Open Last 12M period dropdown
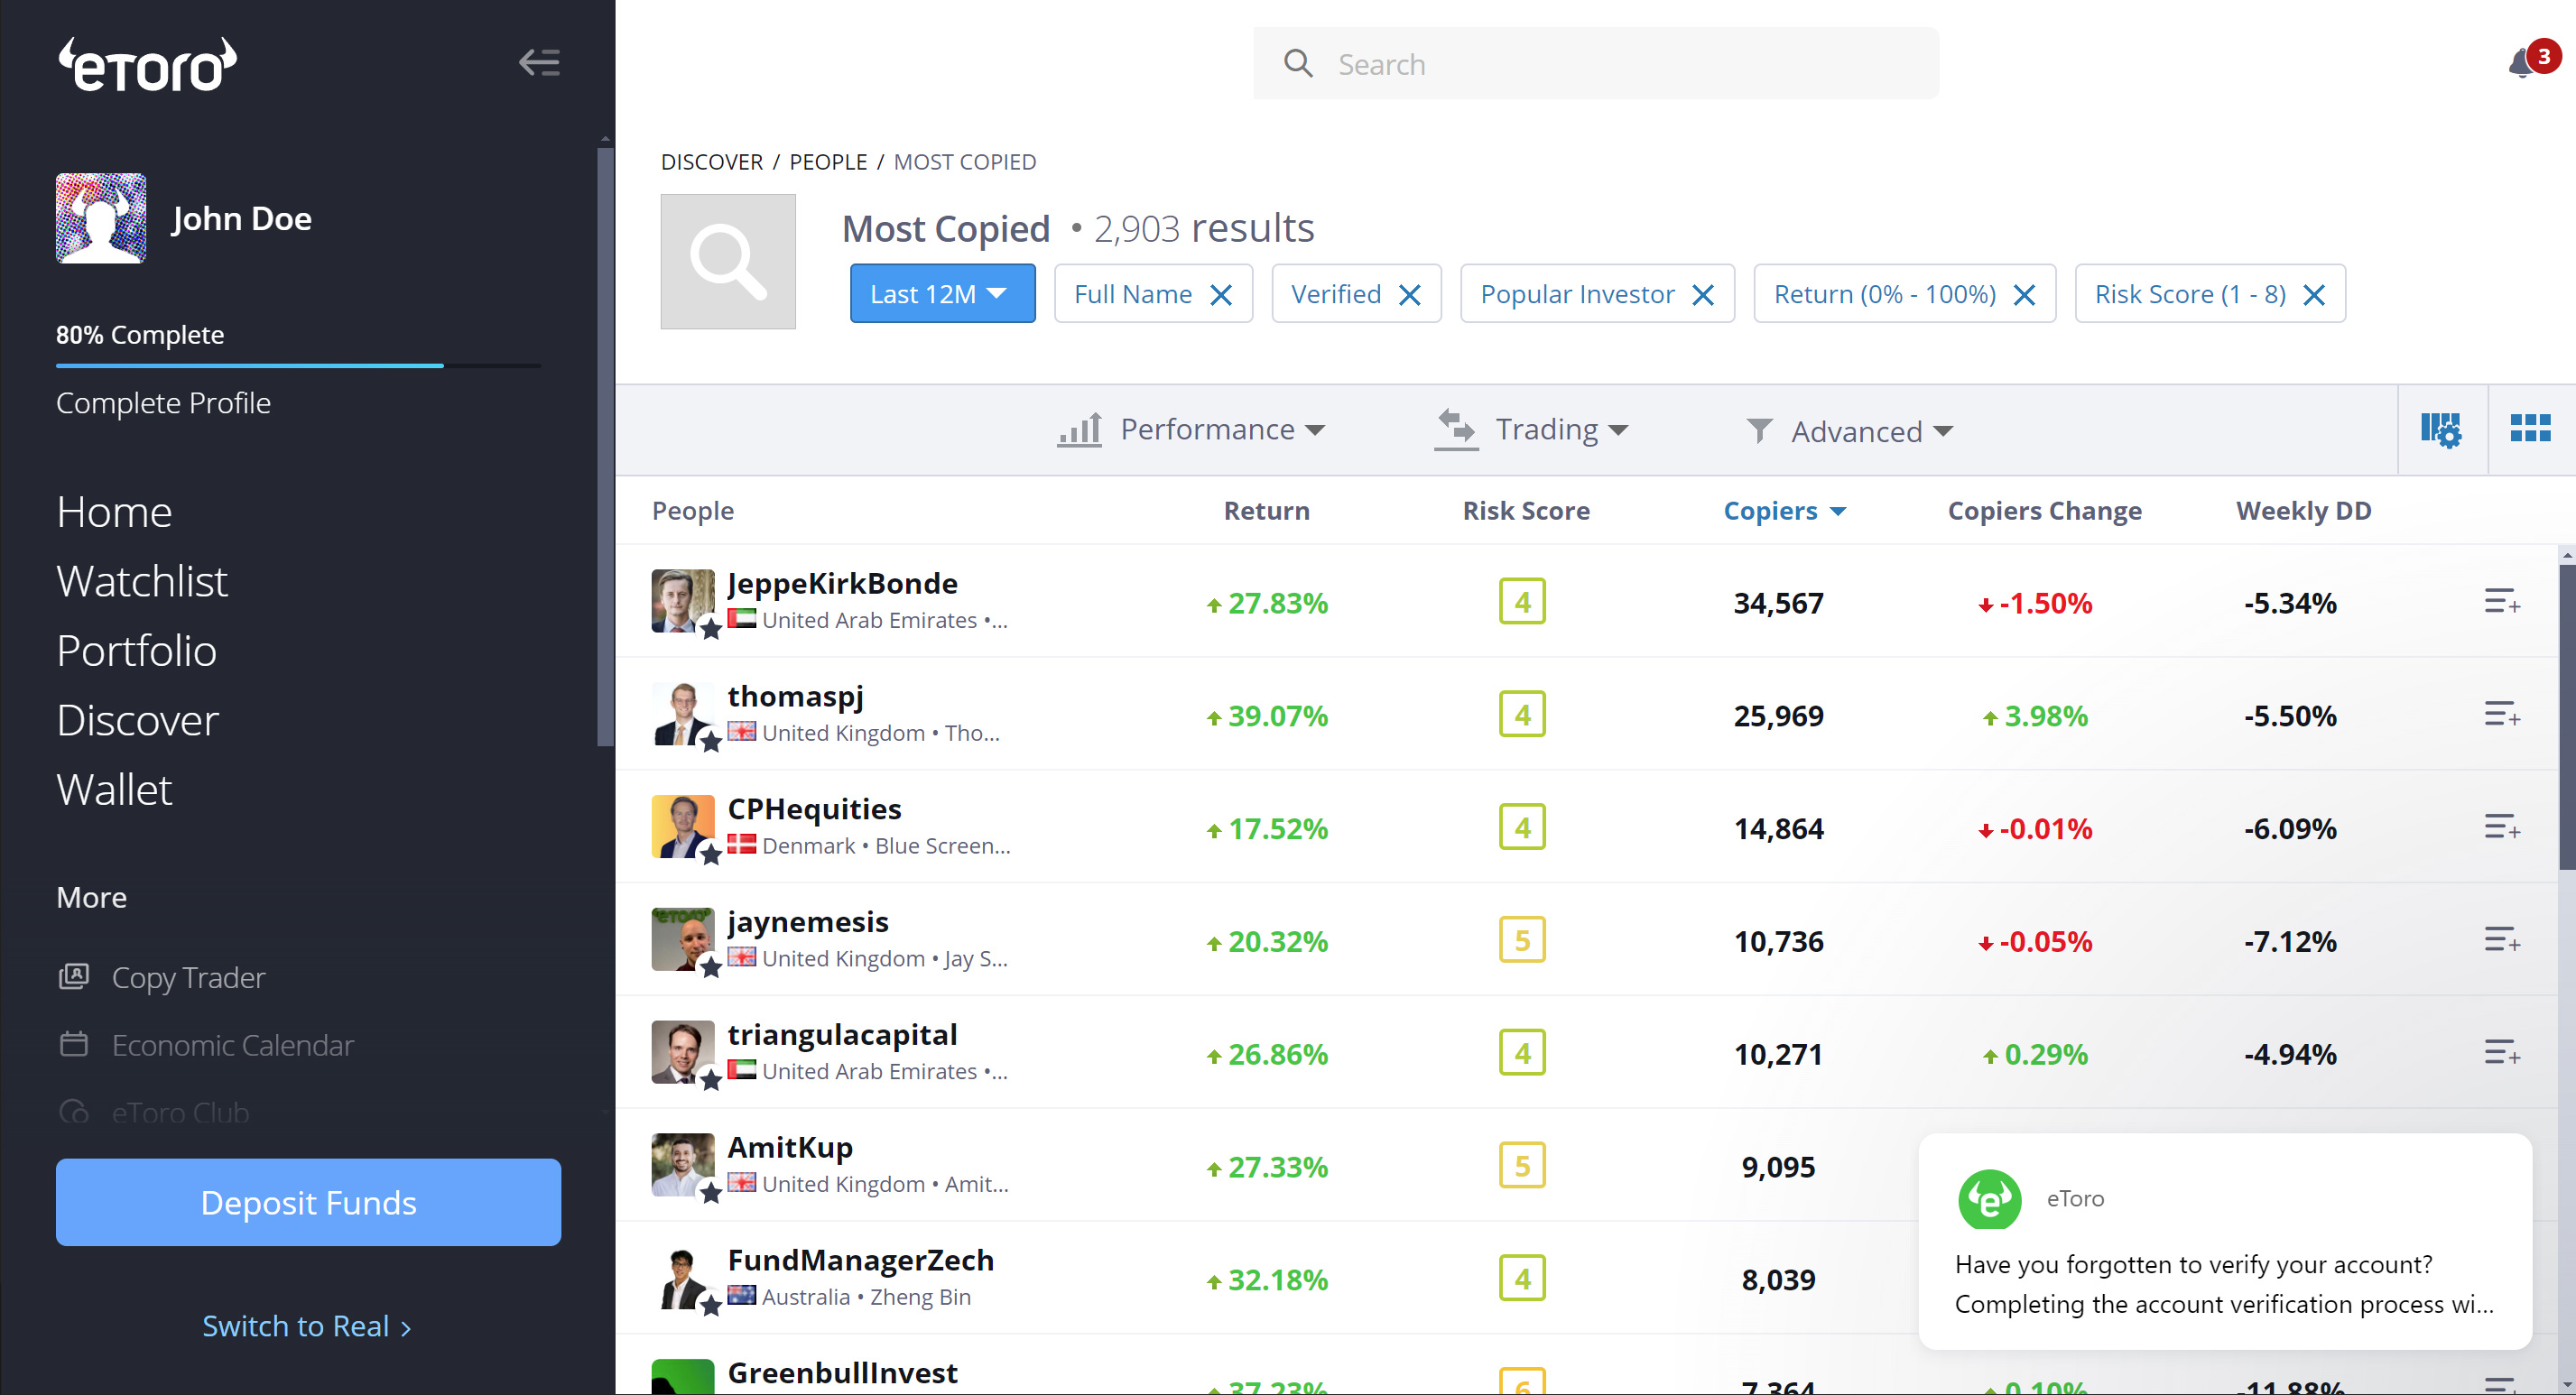2576x1395 pixels. [942, 294]
